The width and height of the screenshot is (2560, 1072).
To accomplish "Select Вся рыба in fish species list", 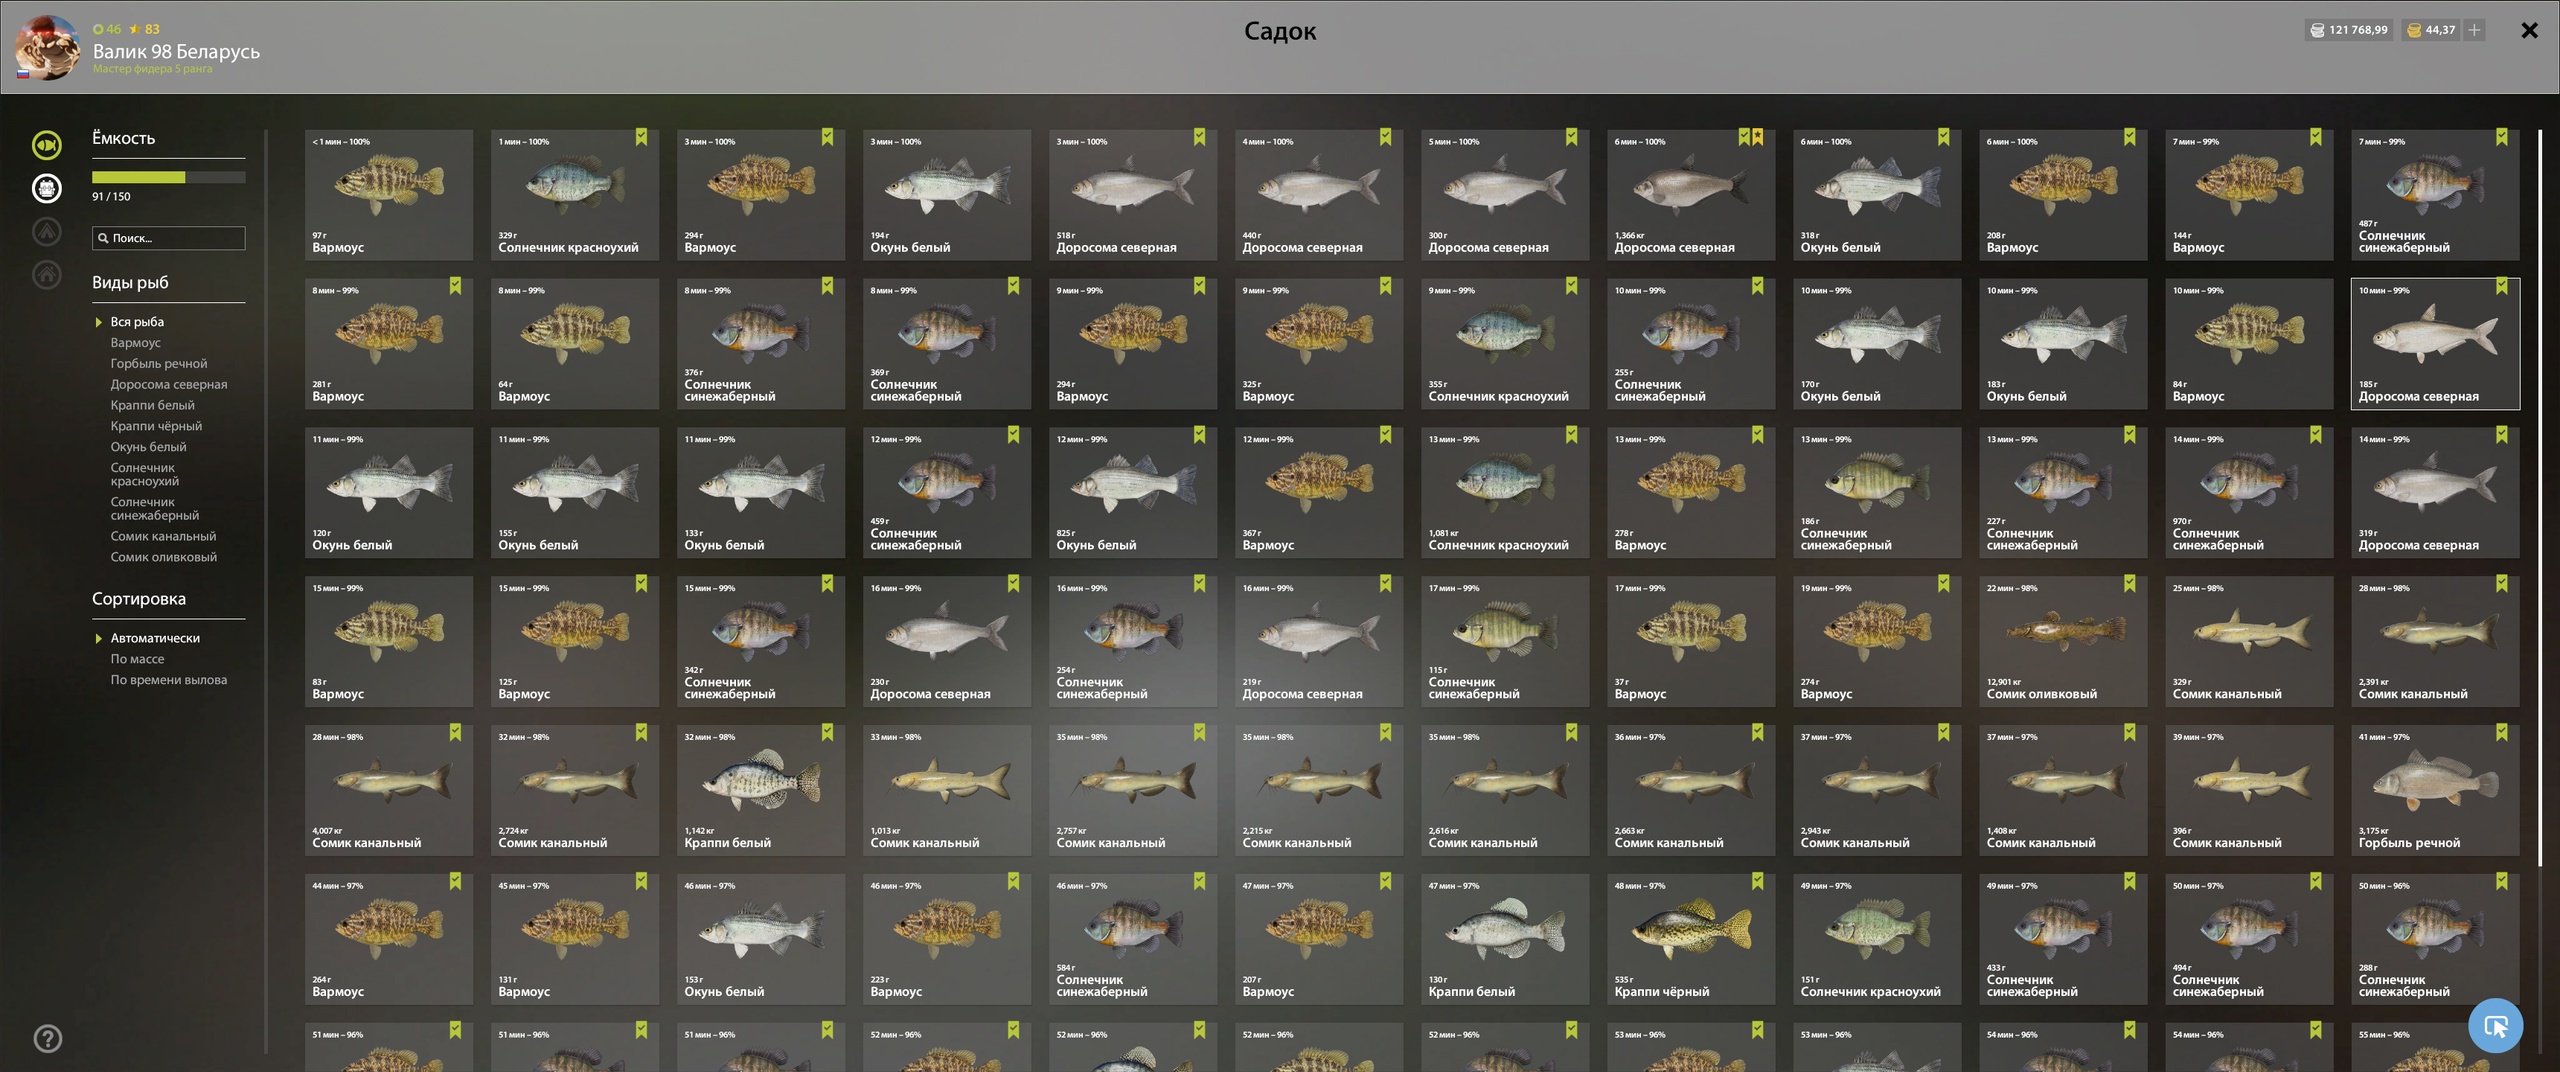I will pyautogui.click(x=137, y=322).
